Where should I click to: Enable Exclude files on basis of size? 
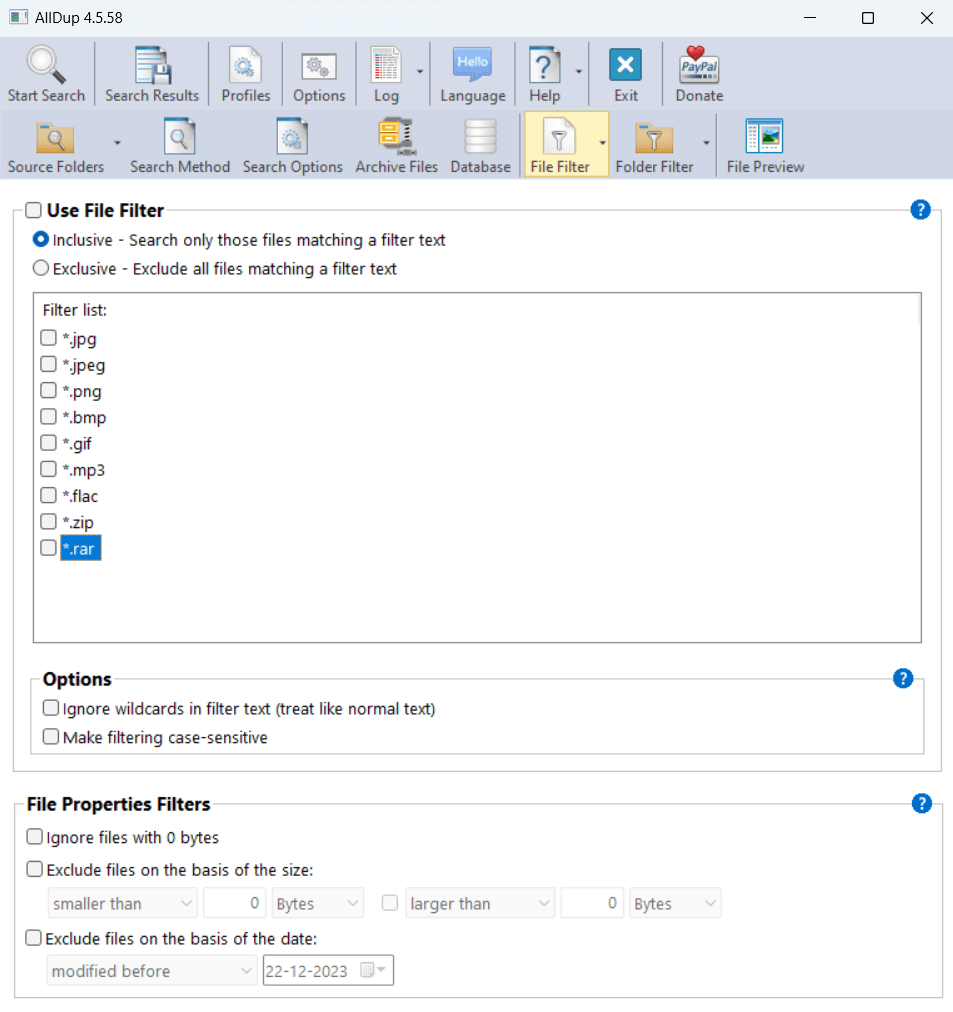[35, 869]
